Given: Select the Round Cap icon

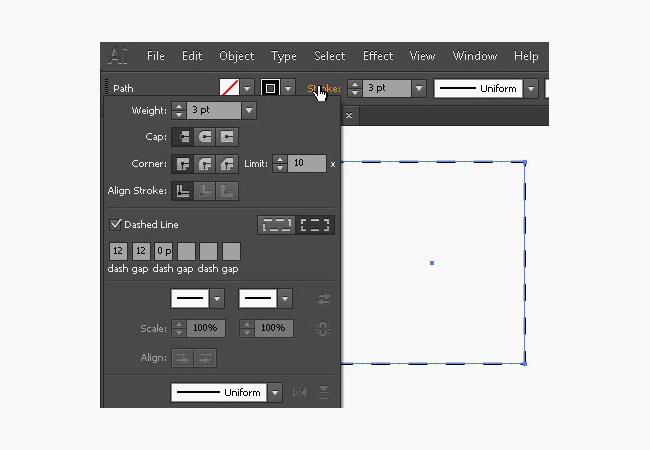Looking at the screenshot, I should click(206, 137).
